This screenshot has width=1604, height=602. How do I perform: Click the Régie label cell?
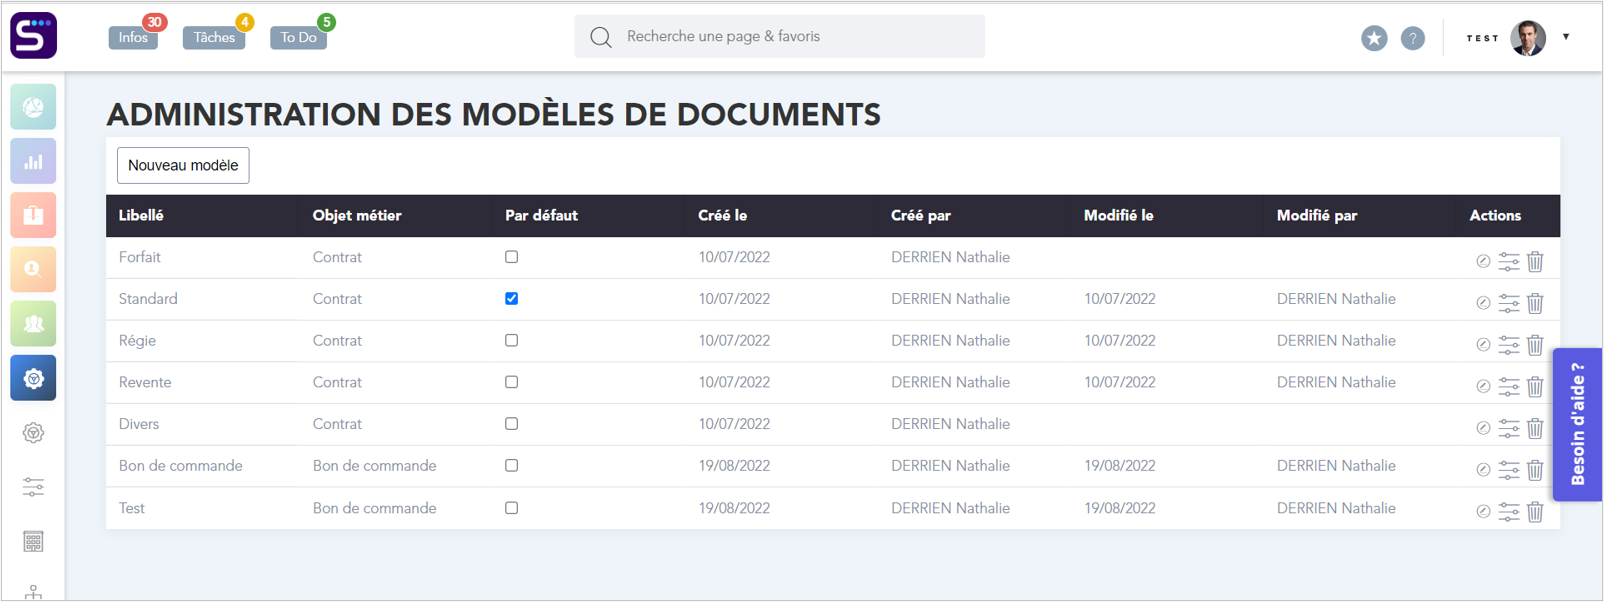[x=137, y=341]
